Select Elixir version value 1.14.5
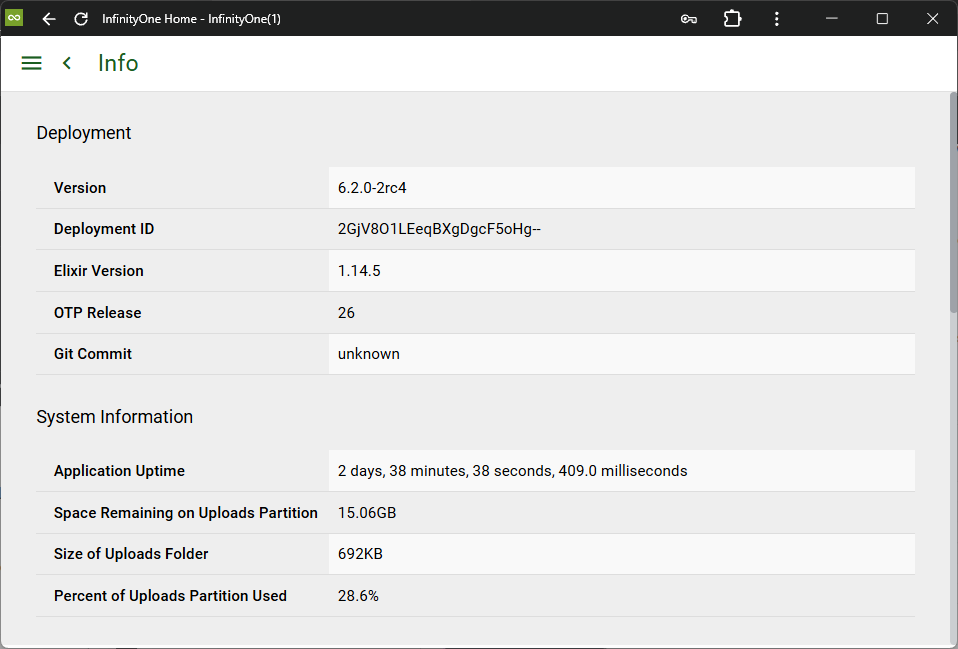This screenshot has width=958, height=649. tap(359, 271)
